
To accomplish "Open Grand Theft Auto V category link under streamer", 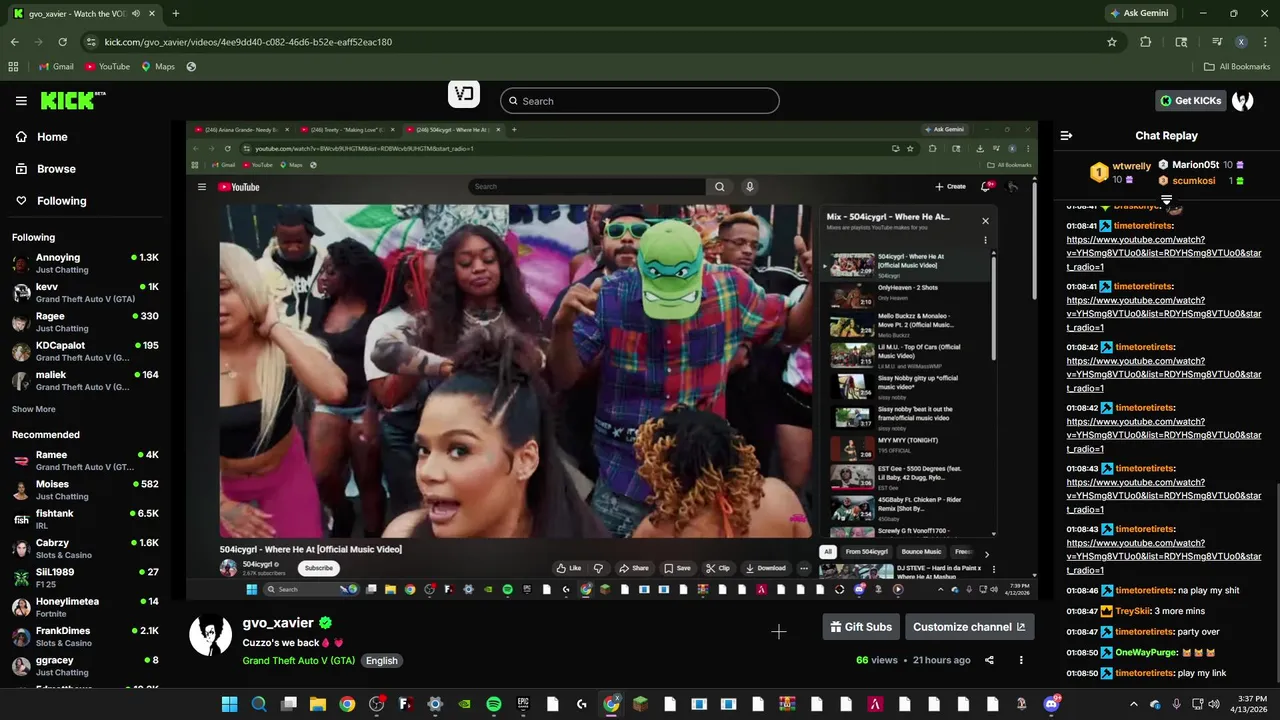I will [298, 661].
